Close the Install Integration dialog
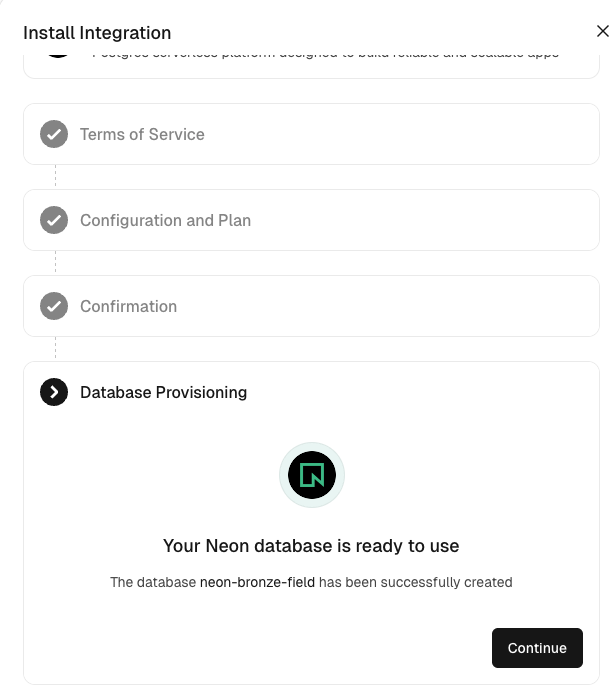Viewport: 609px width, 696px height. coord(602,32)
